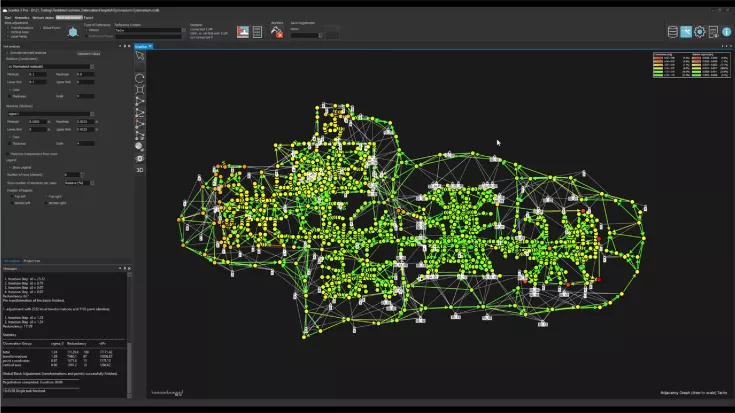Open the database icon at the top right
Screen dimensions: 735x413
(673, 32)
